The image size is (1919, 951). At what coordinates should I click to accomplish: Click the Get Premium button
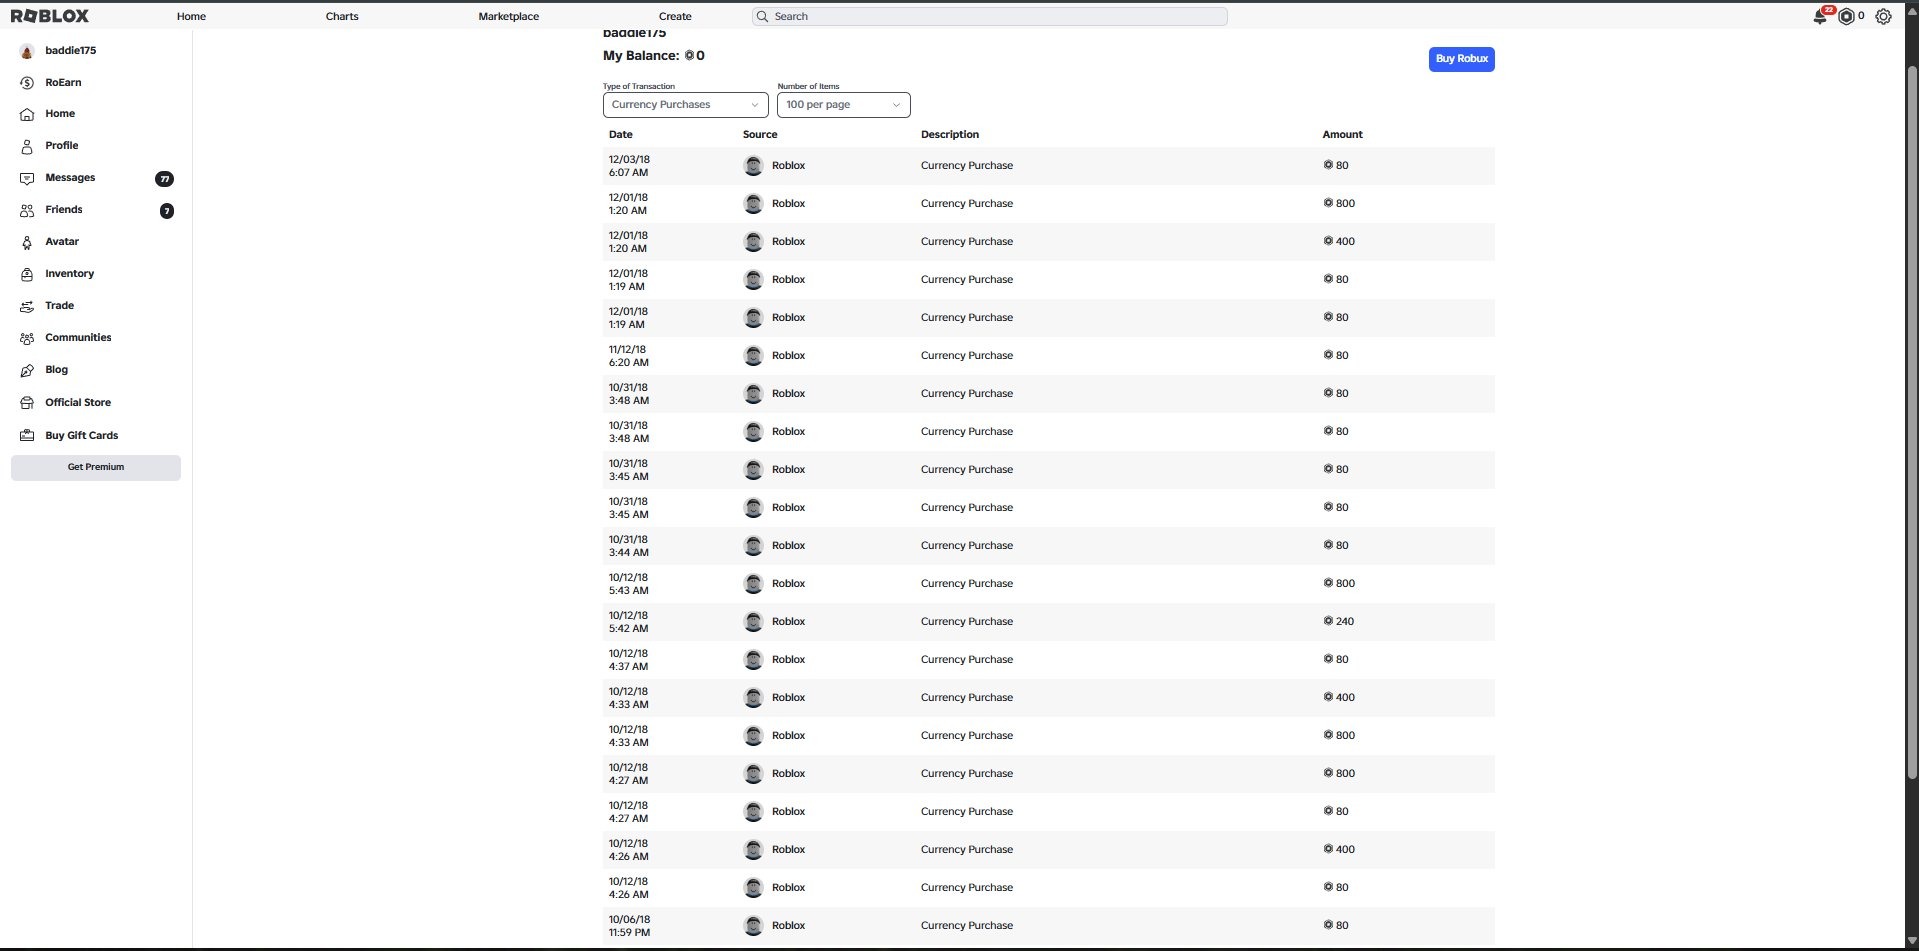pos(96,468)
